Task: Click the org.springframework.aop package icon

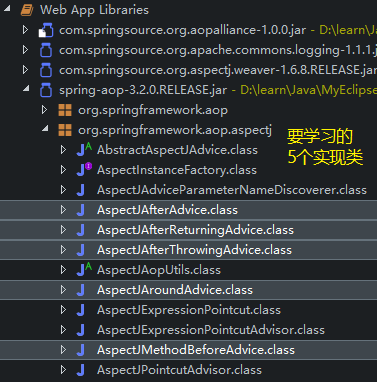Action: (65, 110)
